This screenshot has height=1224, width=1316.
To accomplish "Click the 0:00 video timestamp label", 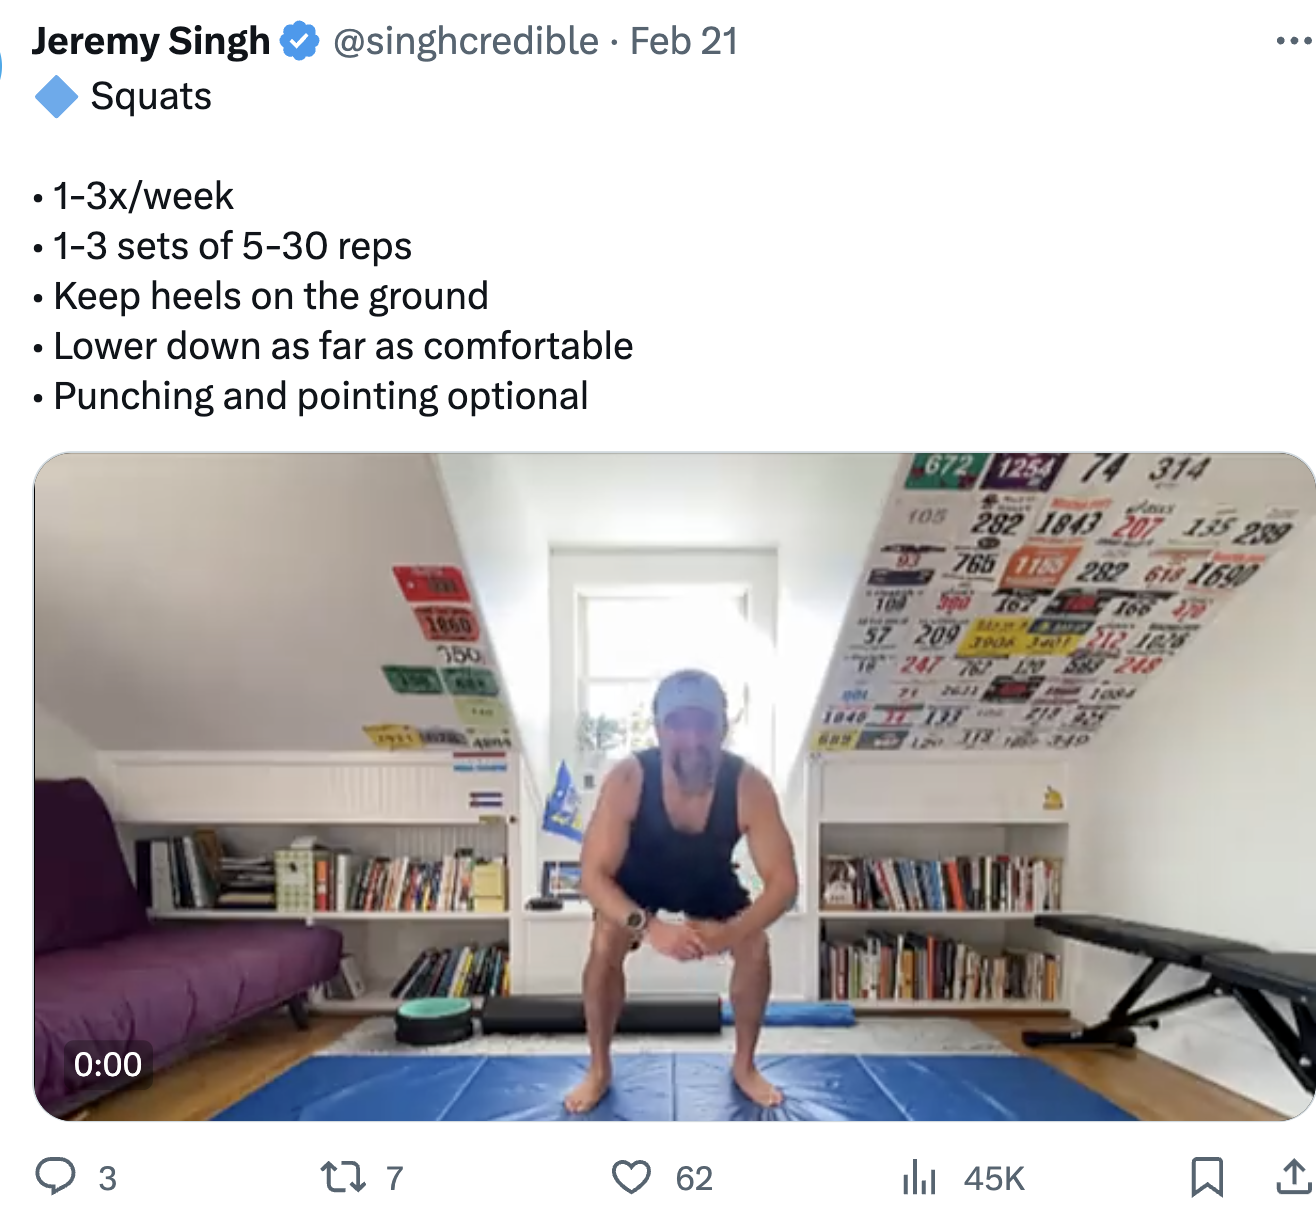I will pyautogui.click(x=108, y=1064).
